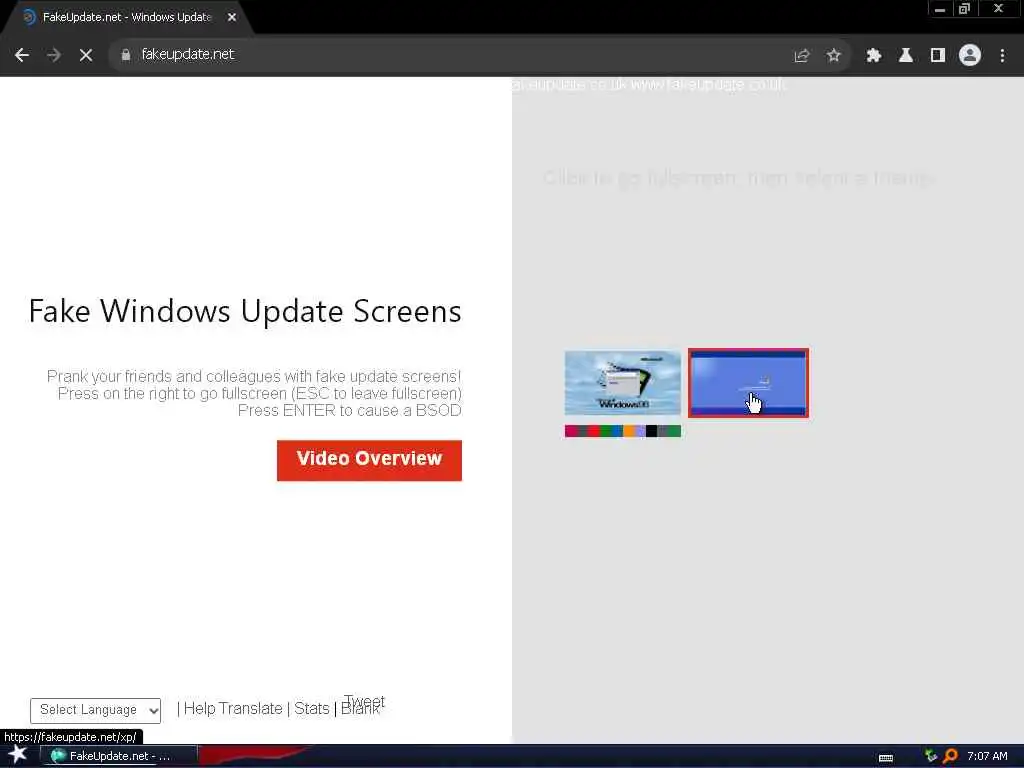1024x768 pixels.
Task: Click the forward navigation arrow
Action: [54, 56]
